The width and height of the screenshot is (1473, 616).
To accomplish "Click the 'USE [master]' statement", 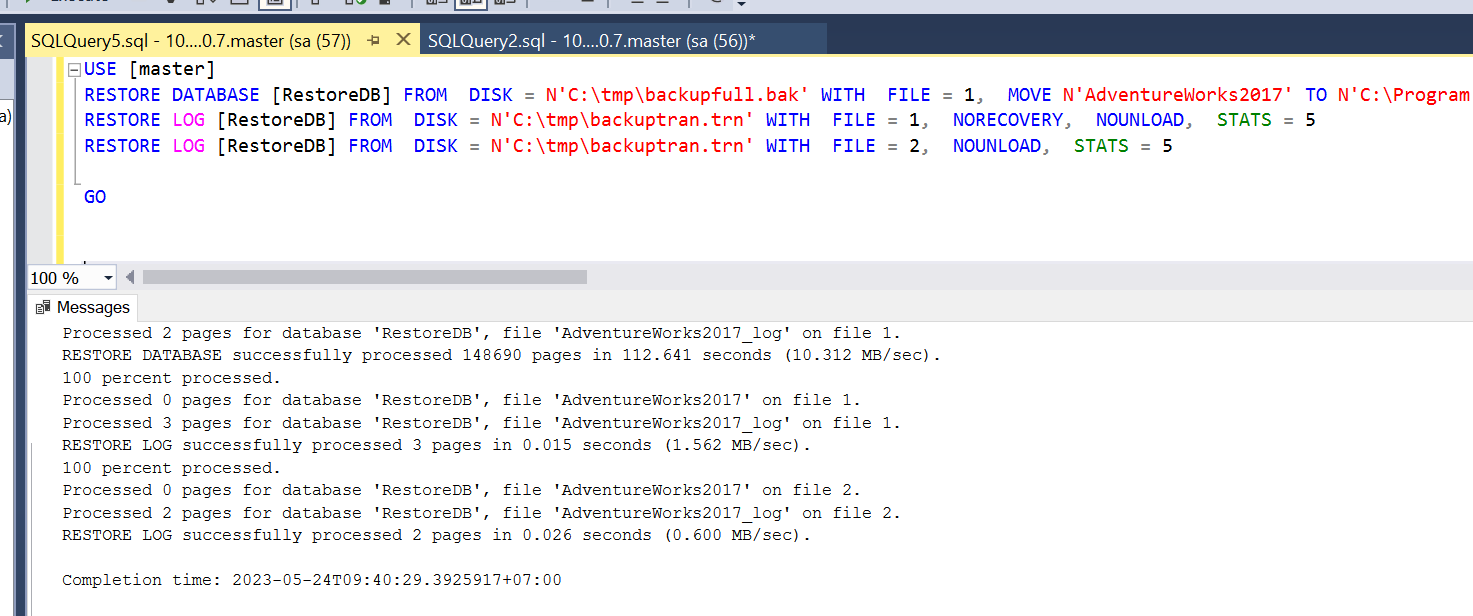I will tap(149, 70).
